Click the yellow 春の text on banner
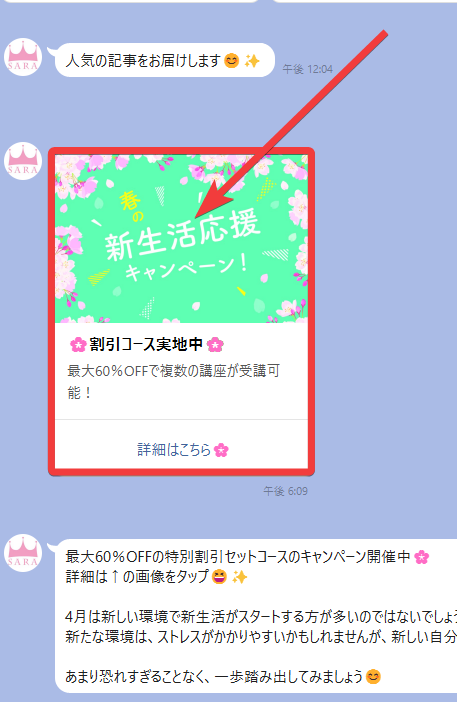This screenshot has height=702, width=457. [x=132, y=205]
